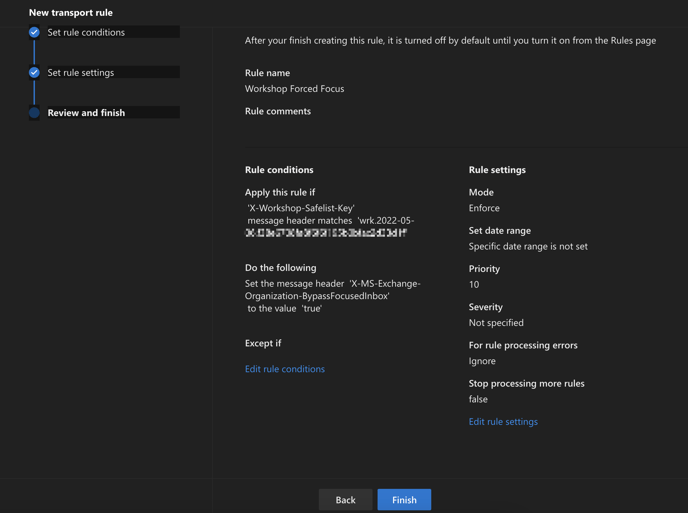
Task: Click the Enforce mode value
Action: pos(484,208)
